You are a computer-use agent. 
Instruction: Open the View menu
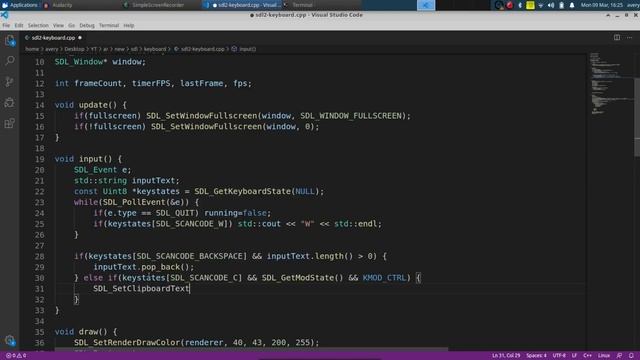point(58,25)
